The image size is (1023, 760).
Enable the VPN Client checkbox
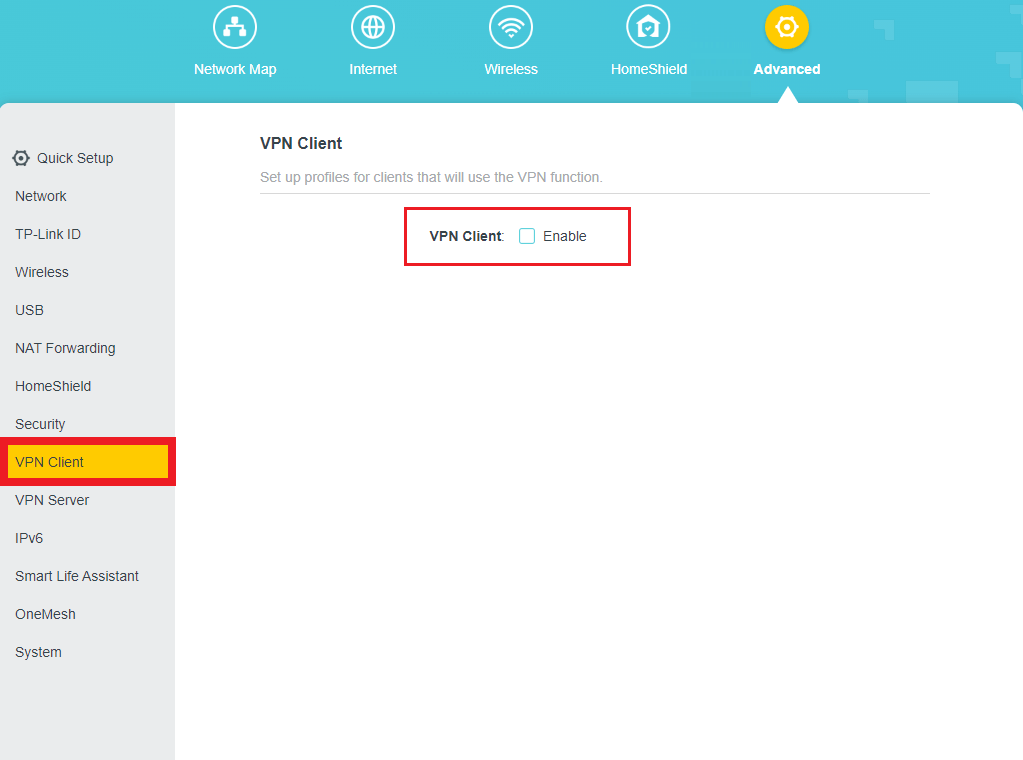(x=527, y=236)
